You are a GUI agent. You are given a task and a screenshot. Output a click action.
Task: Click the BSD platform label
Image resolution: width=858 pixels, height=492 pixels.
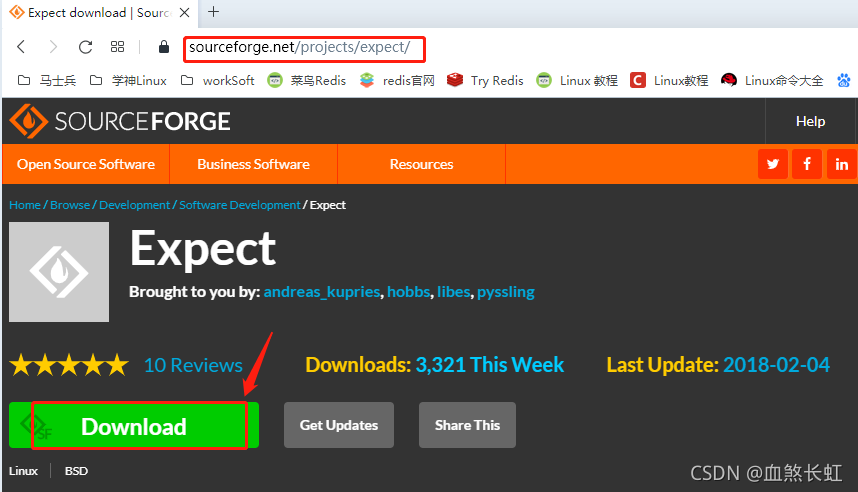point(76,471)
